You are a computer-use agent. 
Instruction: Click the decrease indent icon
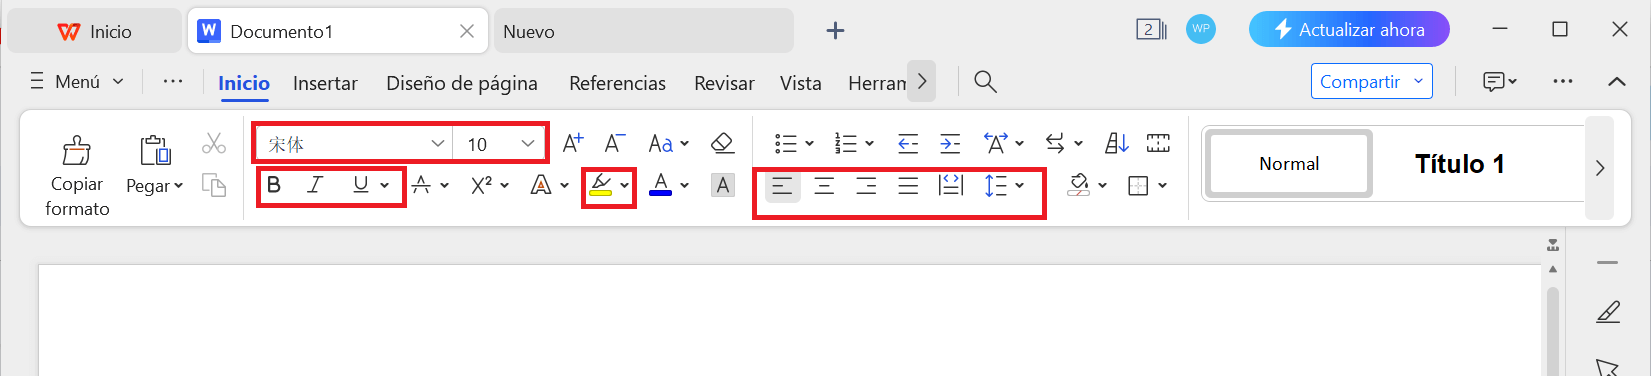point(908,144)
